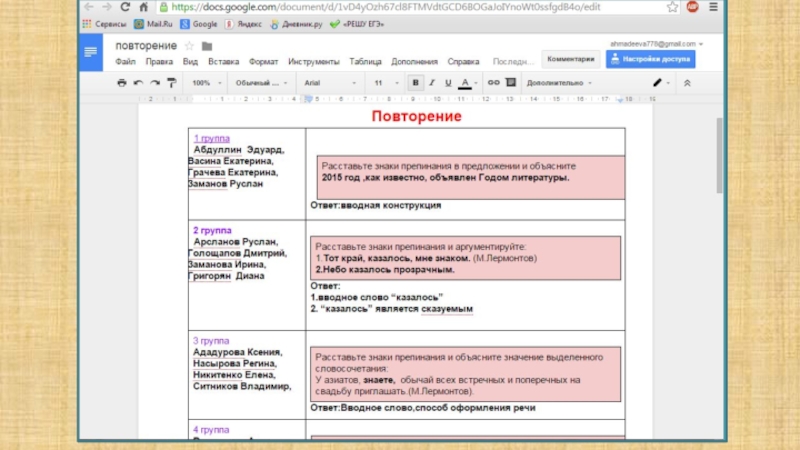This screenshot has width=800, height=450.
Task: Open the Google Docs home icon
Action: pos(92,52)
